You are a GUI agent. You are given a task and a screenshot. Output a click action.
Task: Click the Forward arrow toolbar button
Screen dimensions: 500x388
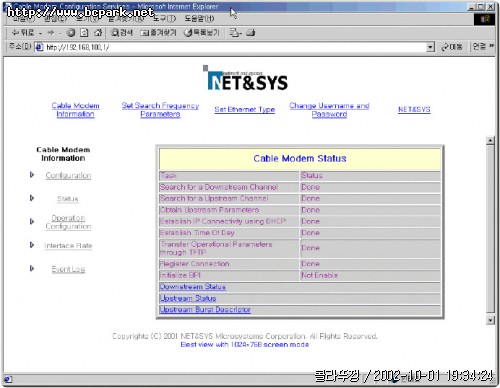[x=51, y=33]
